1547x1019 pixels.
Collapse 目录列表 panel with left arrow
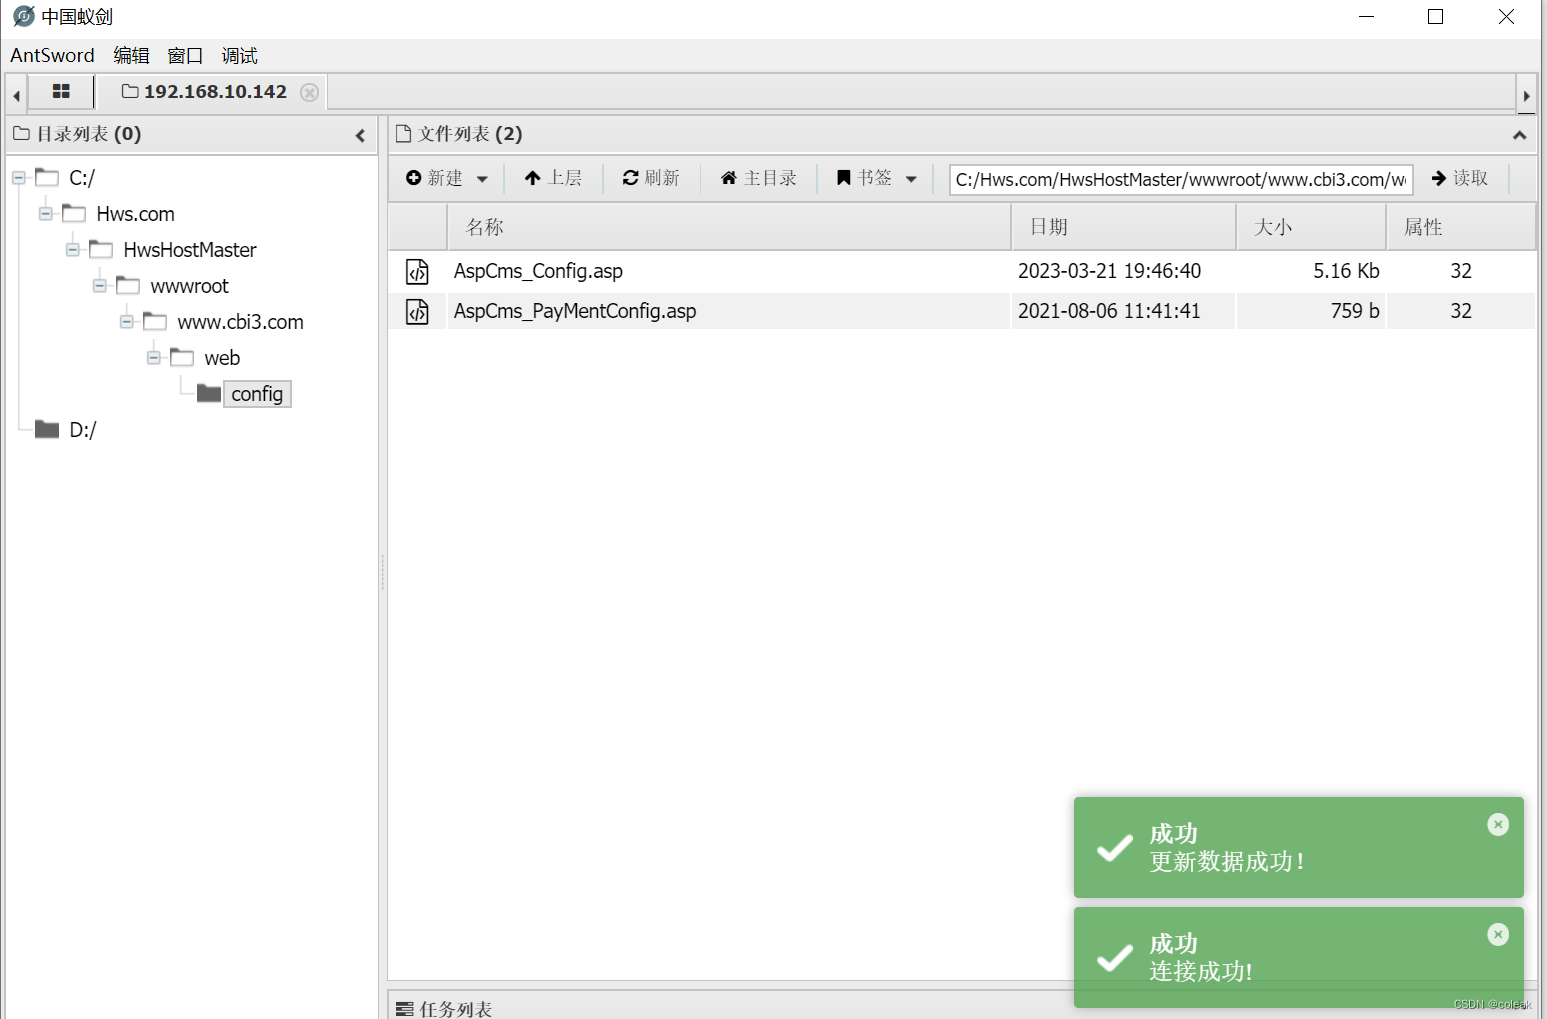[x=360, y=134]
